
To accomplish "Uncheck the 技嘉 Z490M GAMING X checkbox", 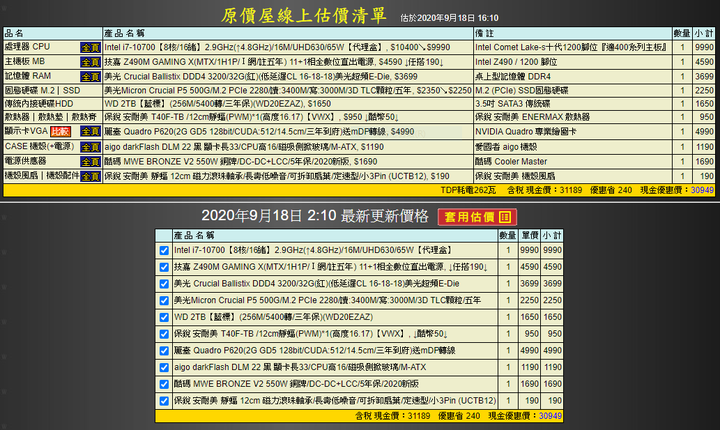I will pos(164,267).
